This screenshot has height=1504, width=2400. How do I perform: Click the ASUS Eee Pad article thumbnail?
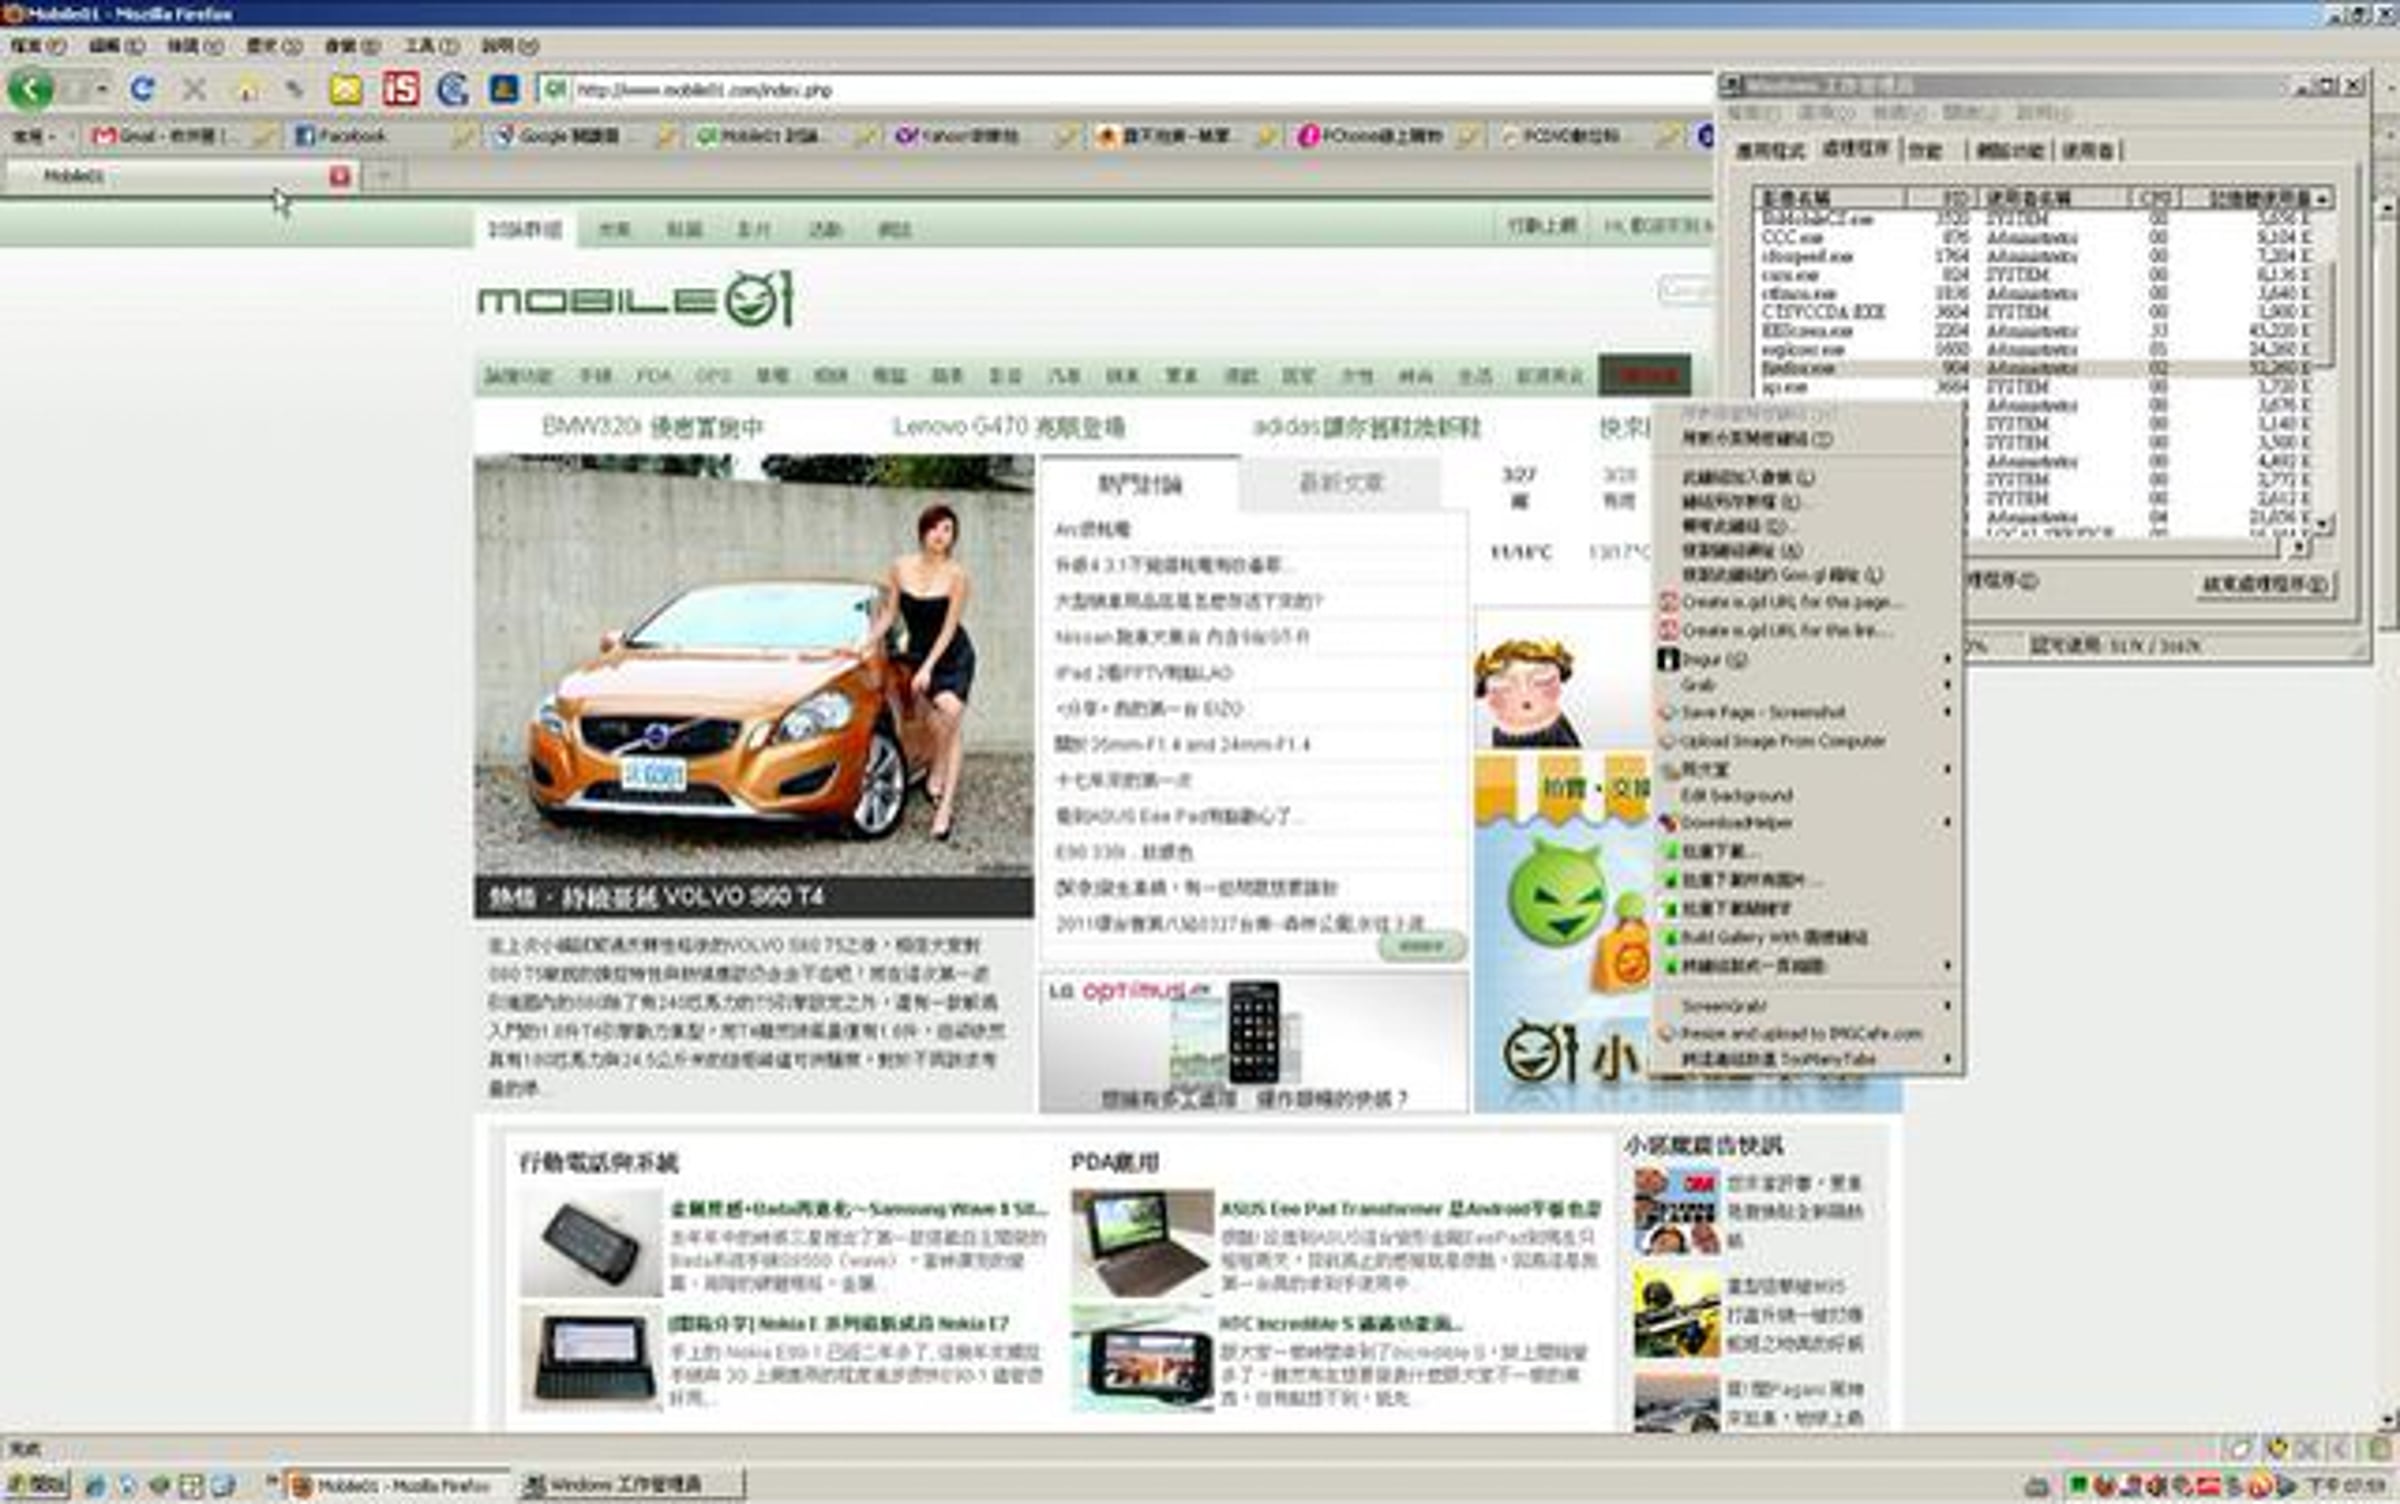[x=1141, y=1244]
